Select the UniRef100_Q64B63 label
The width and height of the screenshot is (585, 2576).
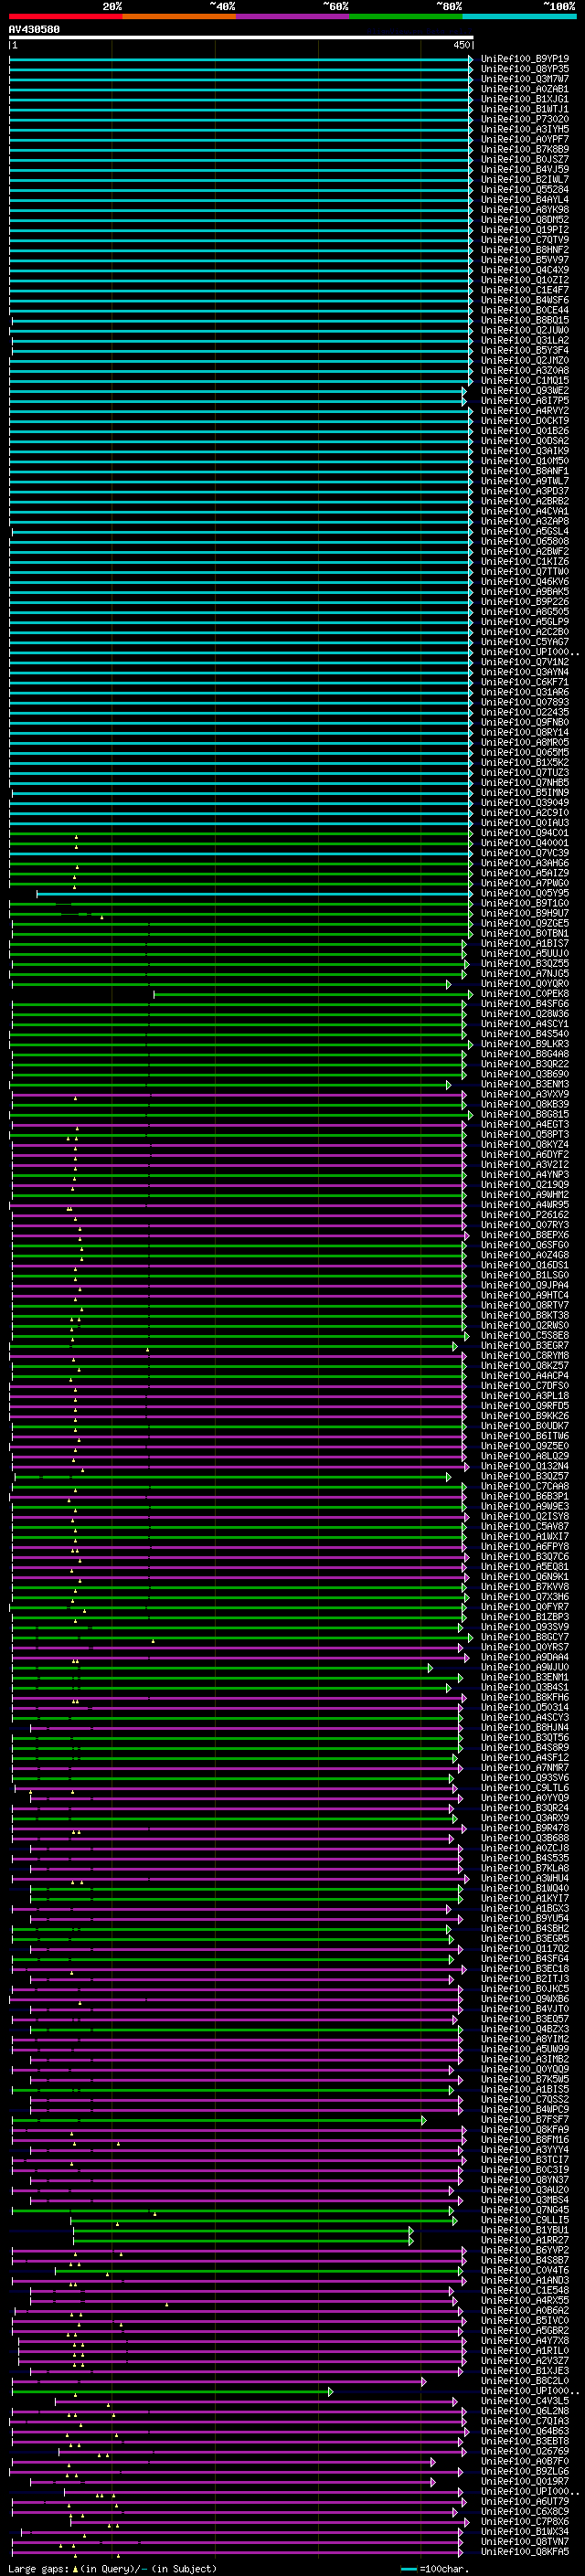click(525, 2431)
